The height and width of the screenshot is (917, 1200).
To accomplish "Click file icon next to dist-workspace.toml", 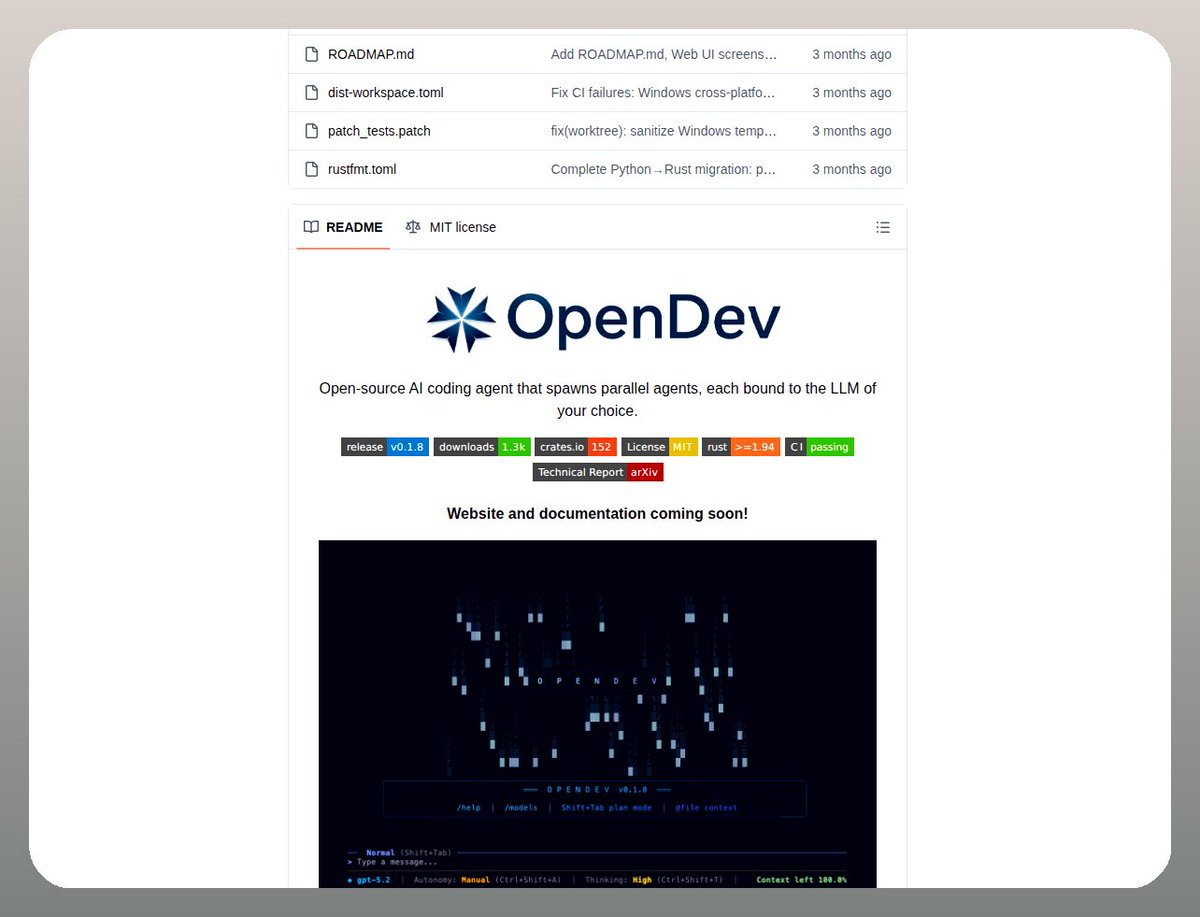I will pyautogui.click(x=311, y=93).
